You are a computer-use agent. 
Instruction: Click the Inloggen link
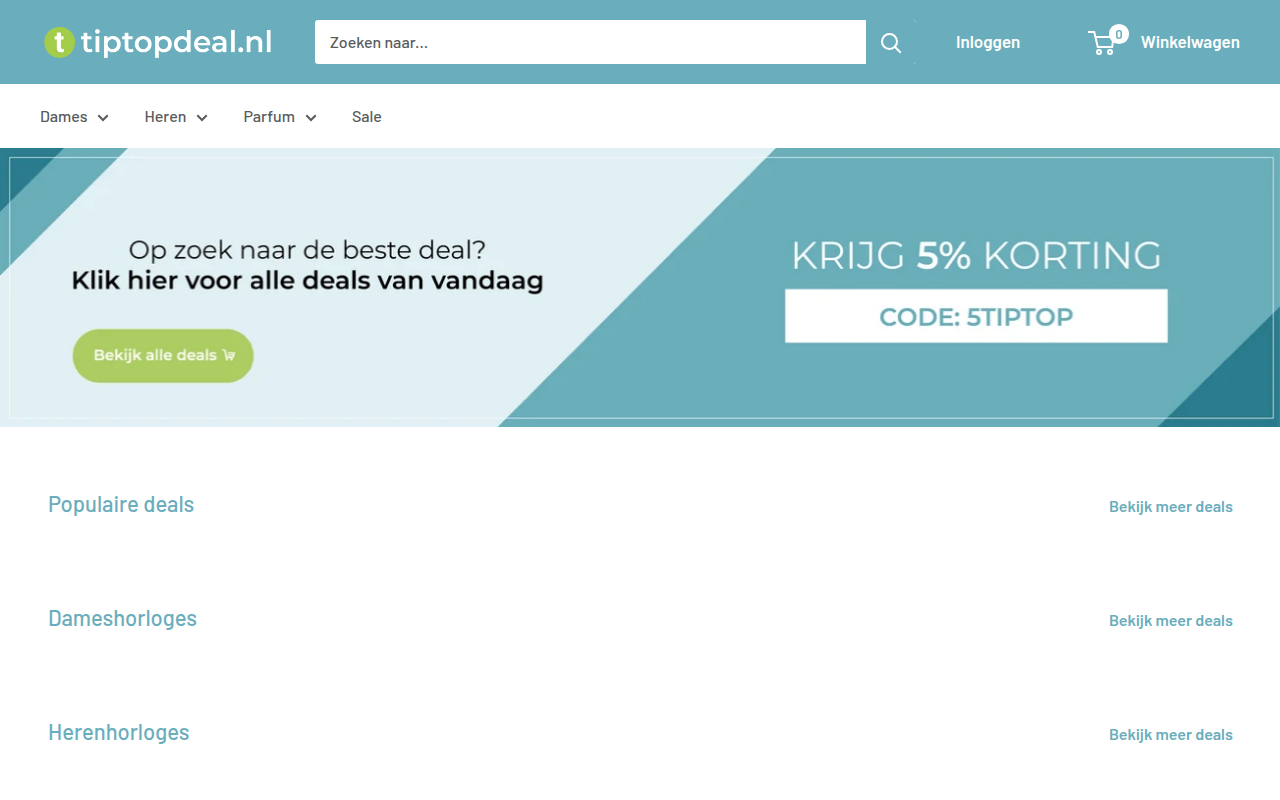click(988, 42)
